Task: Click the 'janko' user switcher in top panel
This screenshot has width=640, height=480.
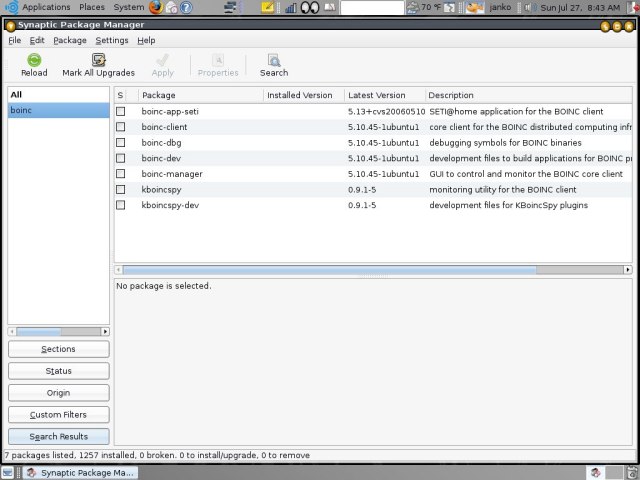Action: tap(500, 7)
